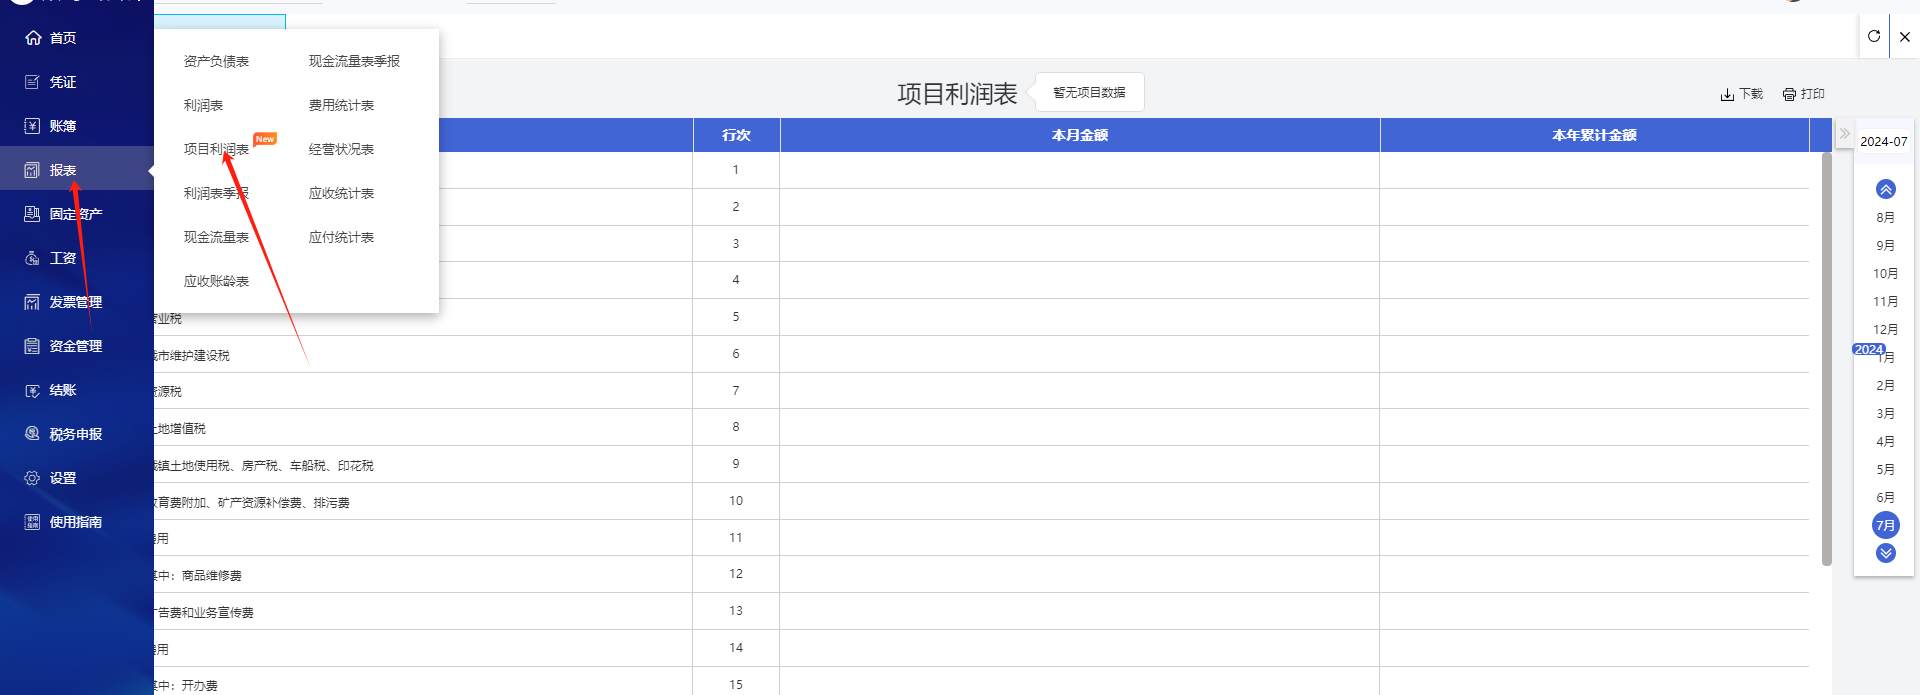Click the down chevron in month picker
Screen dimensions: 1920x695
tap(1886, 553)
